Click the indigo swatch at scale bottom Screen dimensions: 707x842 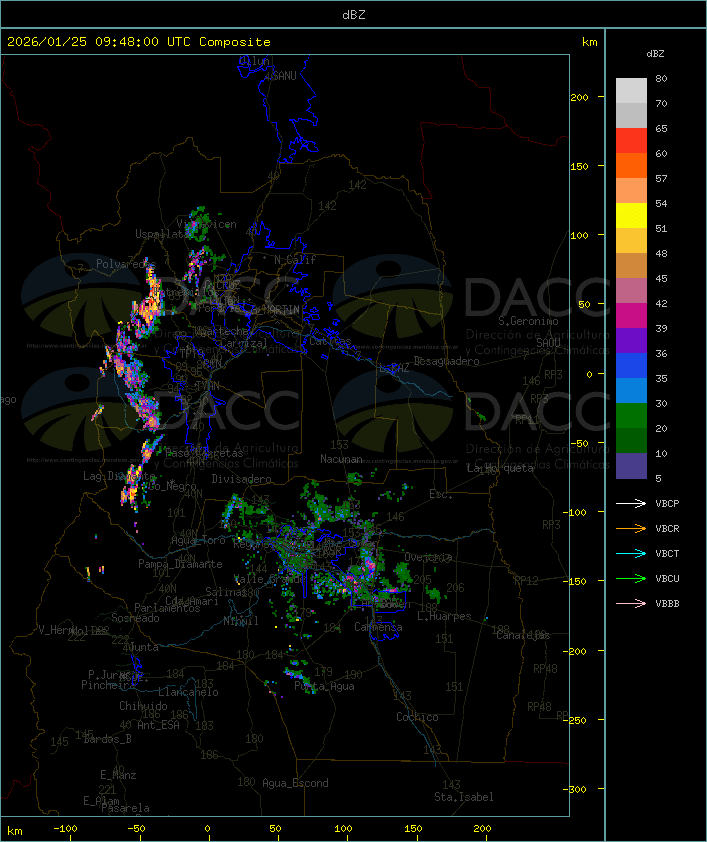631,466
